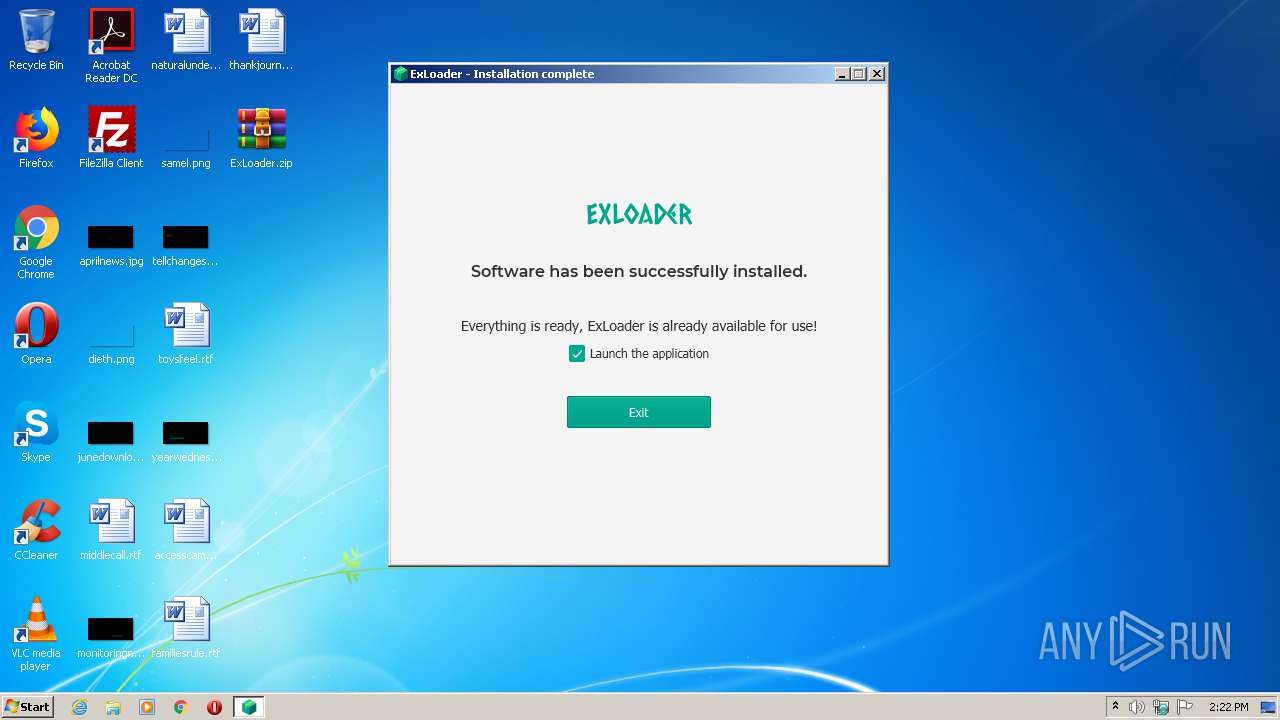Viewport: 1280px width, 720px height.
Task: Close the ExLoader installer window
Action: (x=877, y=74)
